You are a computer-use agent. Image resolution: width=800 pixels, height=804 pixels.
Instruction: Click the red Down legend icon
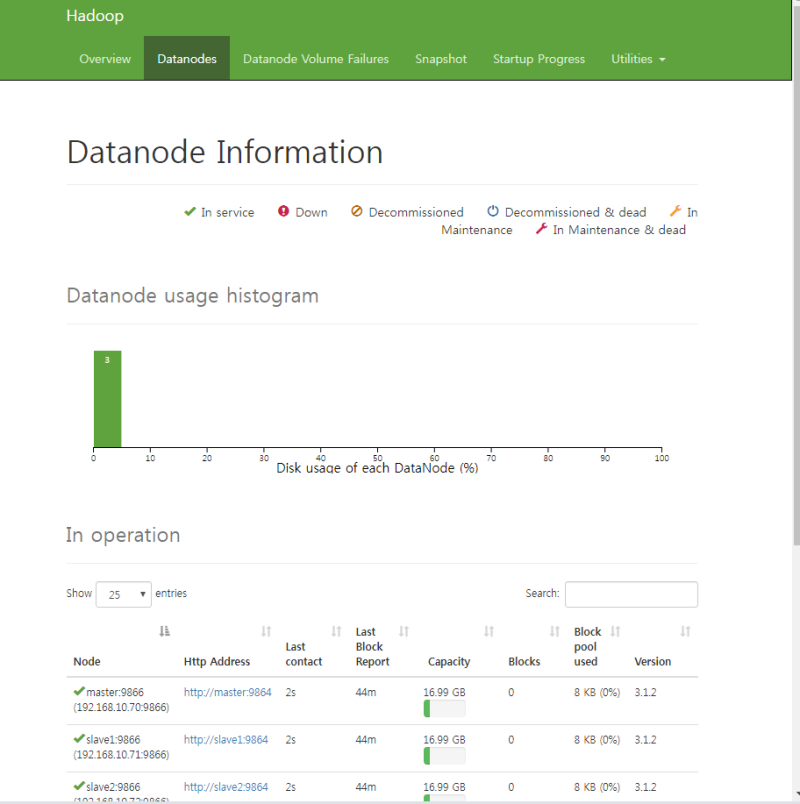[x=283, y=211]
